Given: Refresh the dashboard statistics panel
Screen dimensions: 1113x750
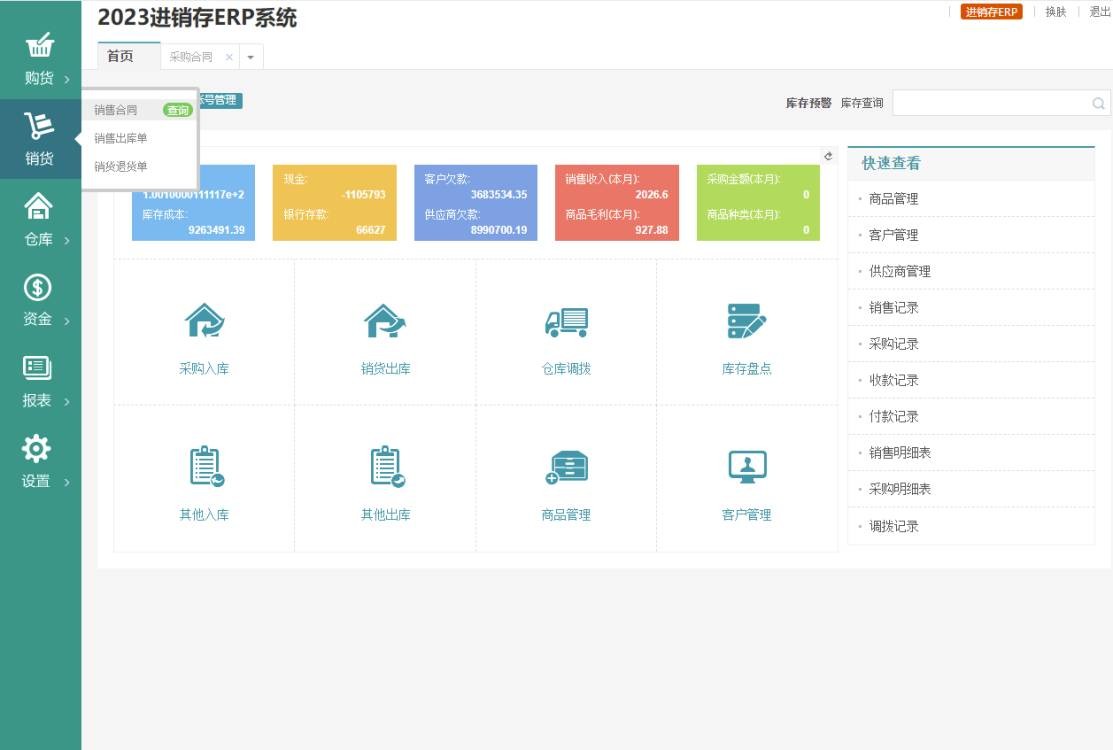Looking at the screenshot, I should point(828,156).
